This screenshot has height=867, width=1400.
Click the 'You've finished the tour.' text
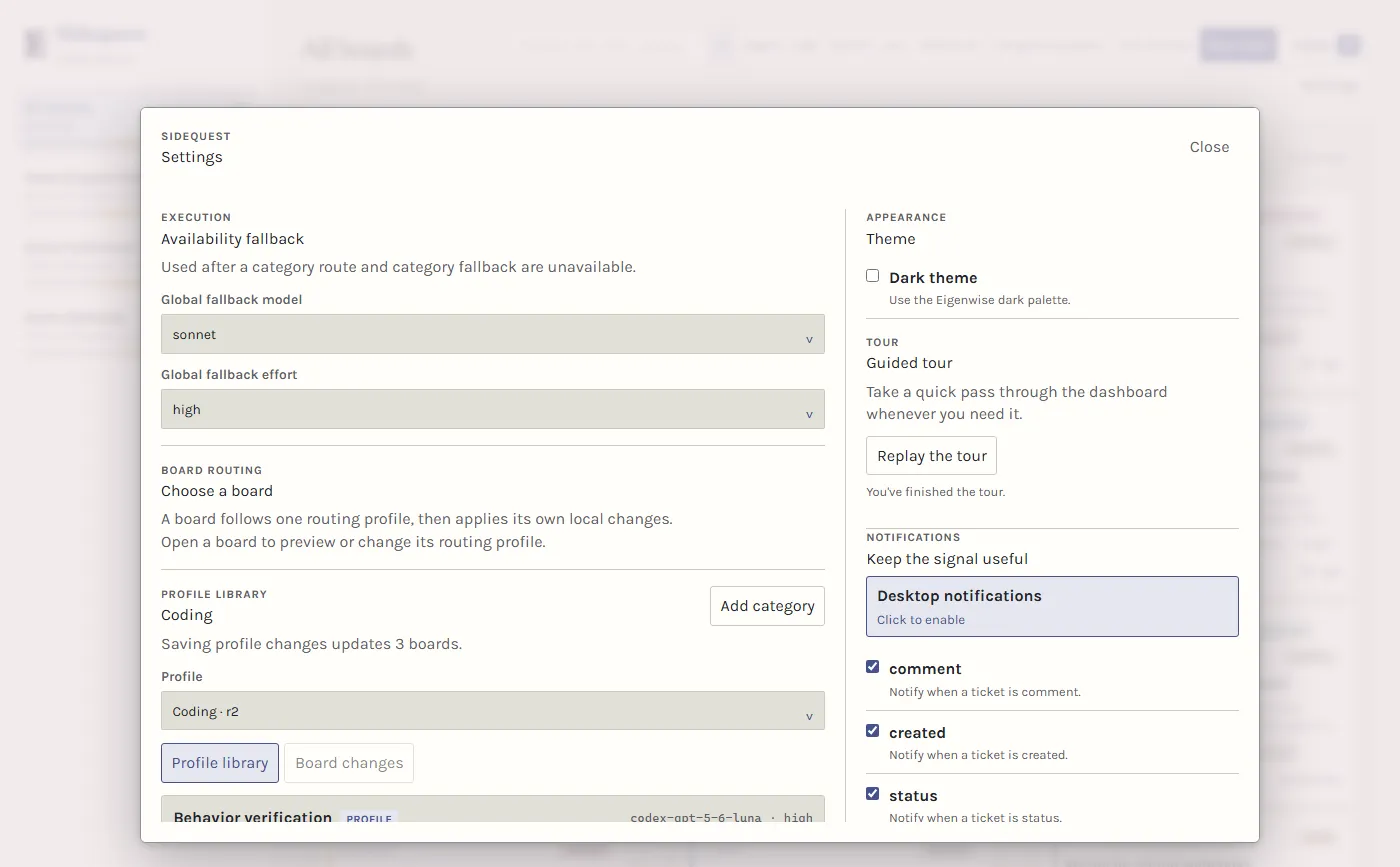click(935, 492)
